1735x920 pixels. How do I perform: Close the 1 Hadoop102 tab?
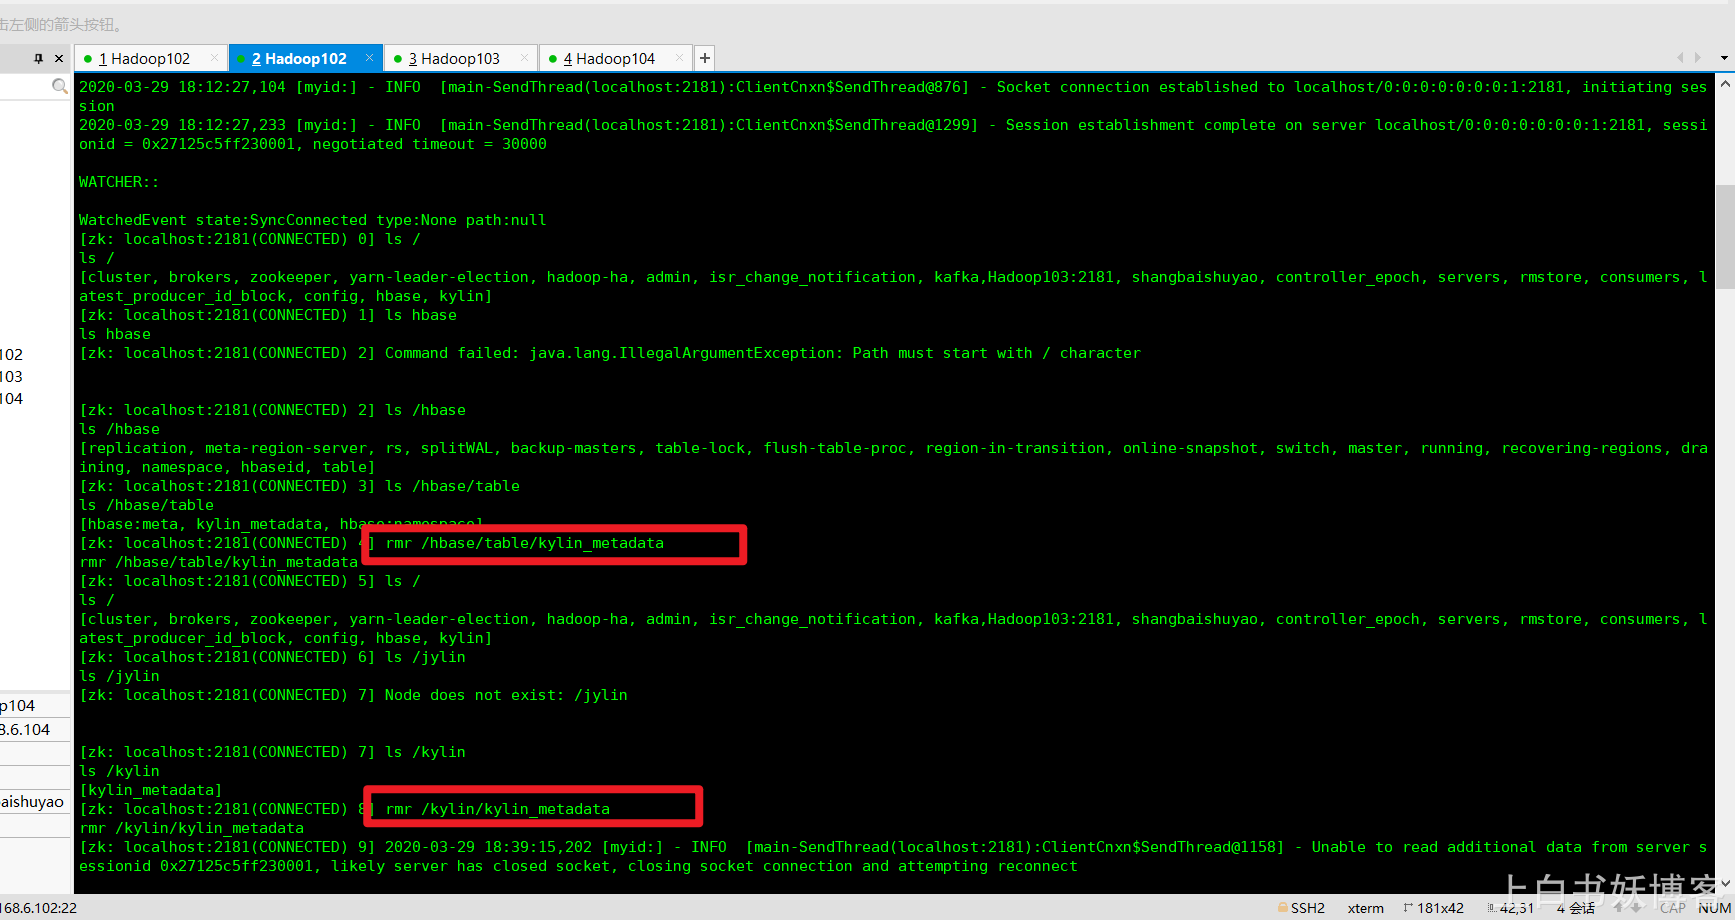click(x=214, y=58)
